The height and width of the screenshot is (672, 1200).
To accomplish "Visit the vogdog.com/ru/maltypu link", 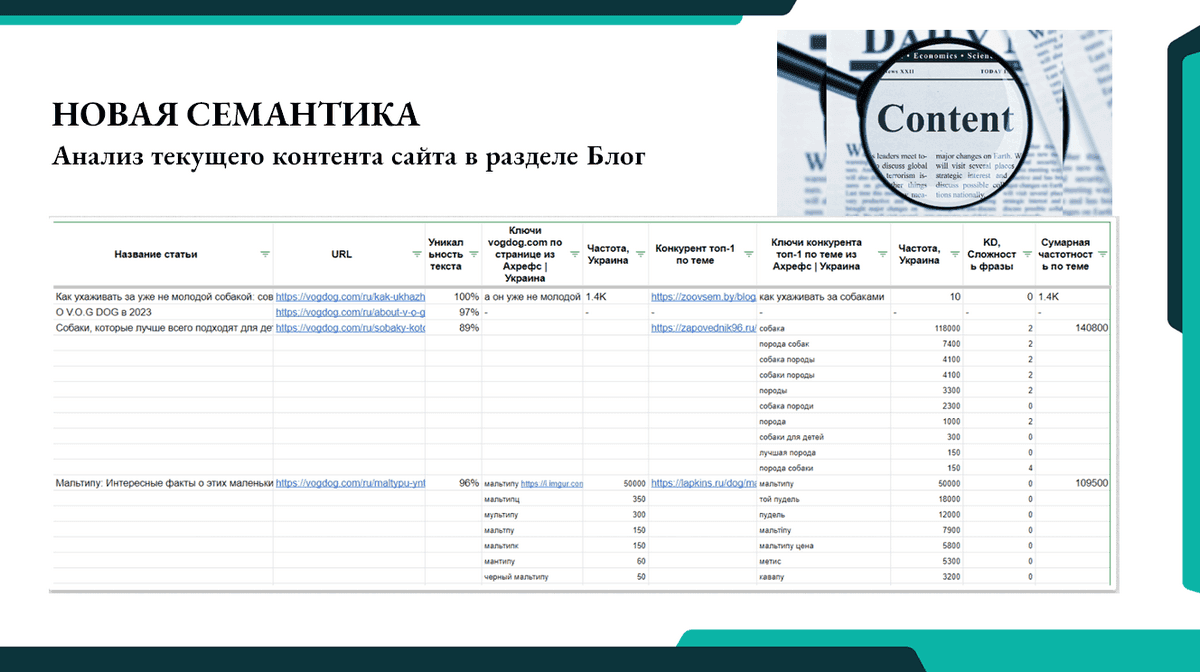I will (x=350, y=483).
